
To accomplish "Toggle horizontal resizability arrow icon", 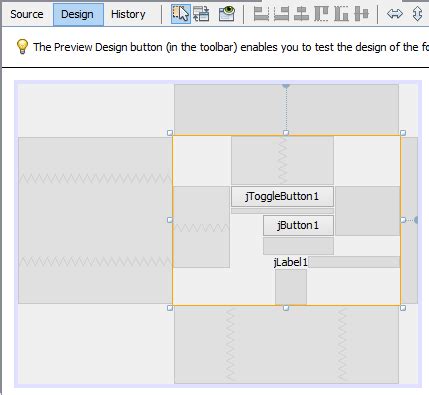I will (395, 14).
